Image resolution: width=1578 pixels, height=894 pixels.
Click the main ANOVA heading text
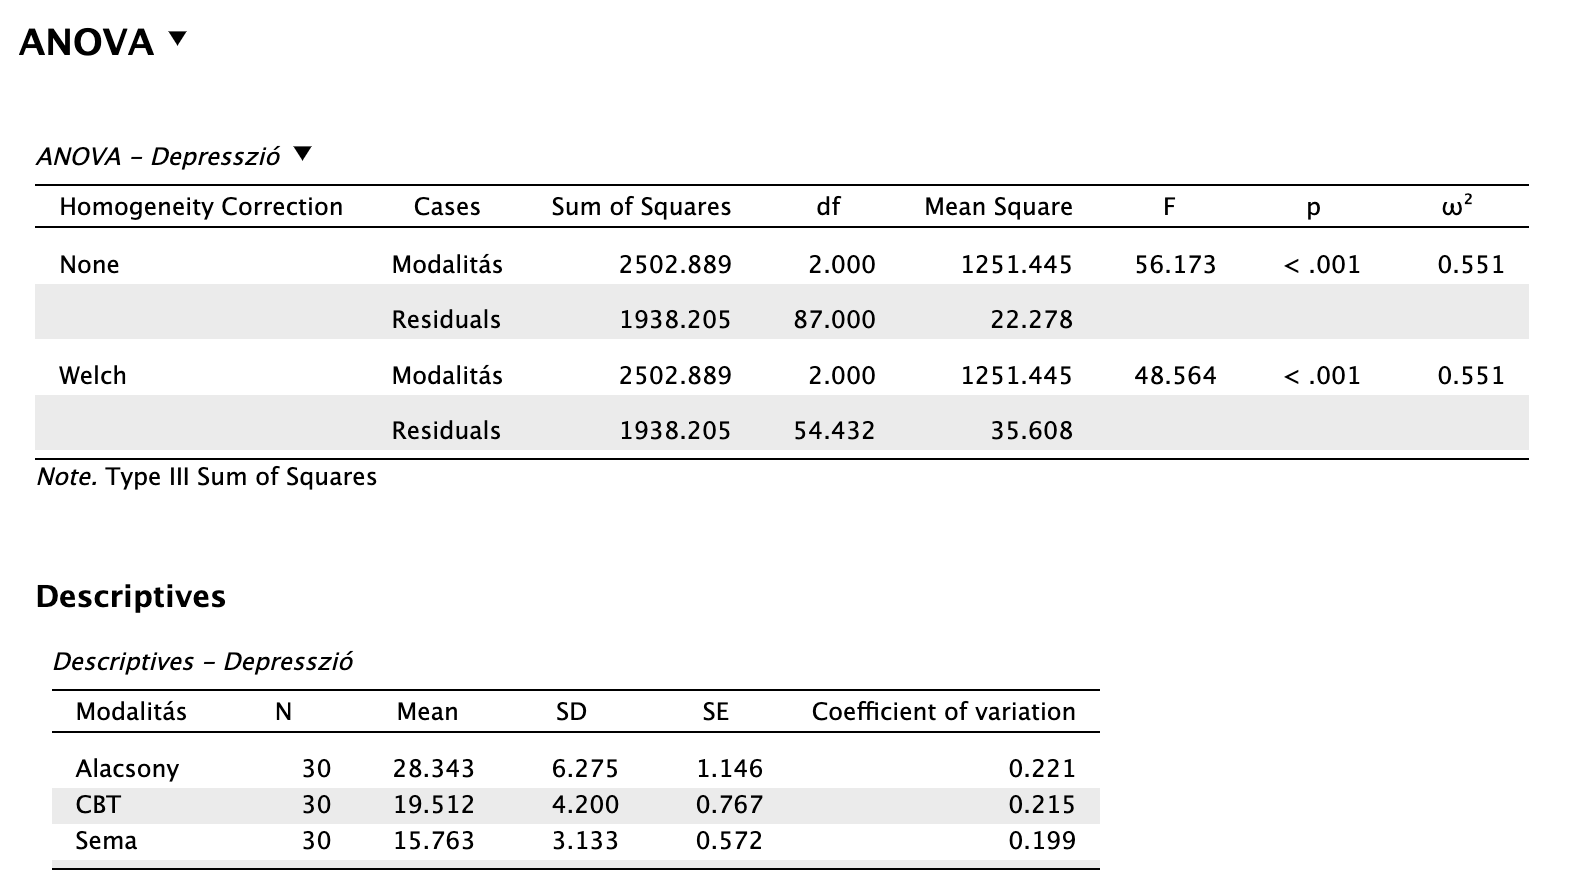(x=86, y=42)
